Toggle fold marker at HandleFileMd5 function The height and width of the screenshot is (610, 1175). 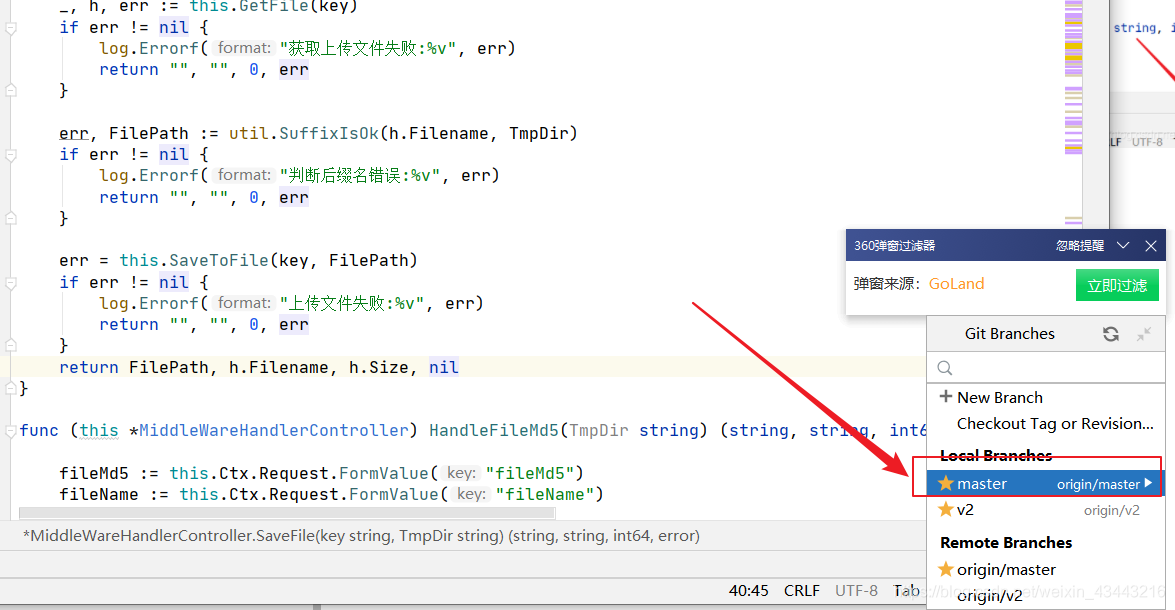click(10, 431)
